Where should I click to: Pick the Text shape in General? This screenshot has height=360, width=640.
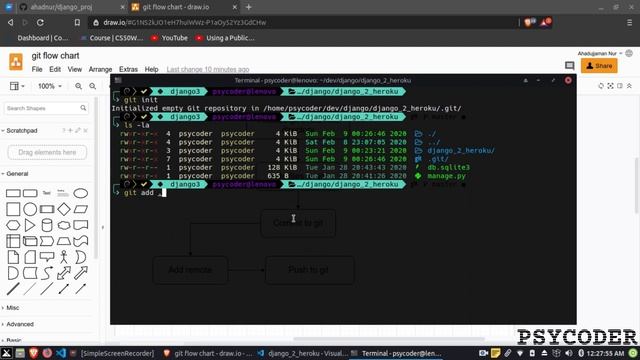tap(47, 193)
